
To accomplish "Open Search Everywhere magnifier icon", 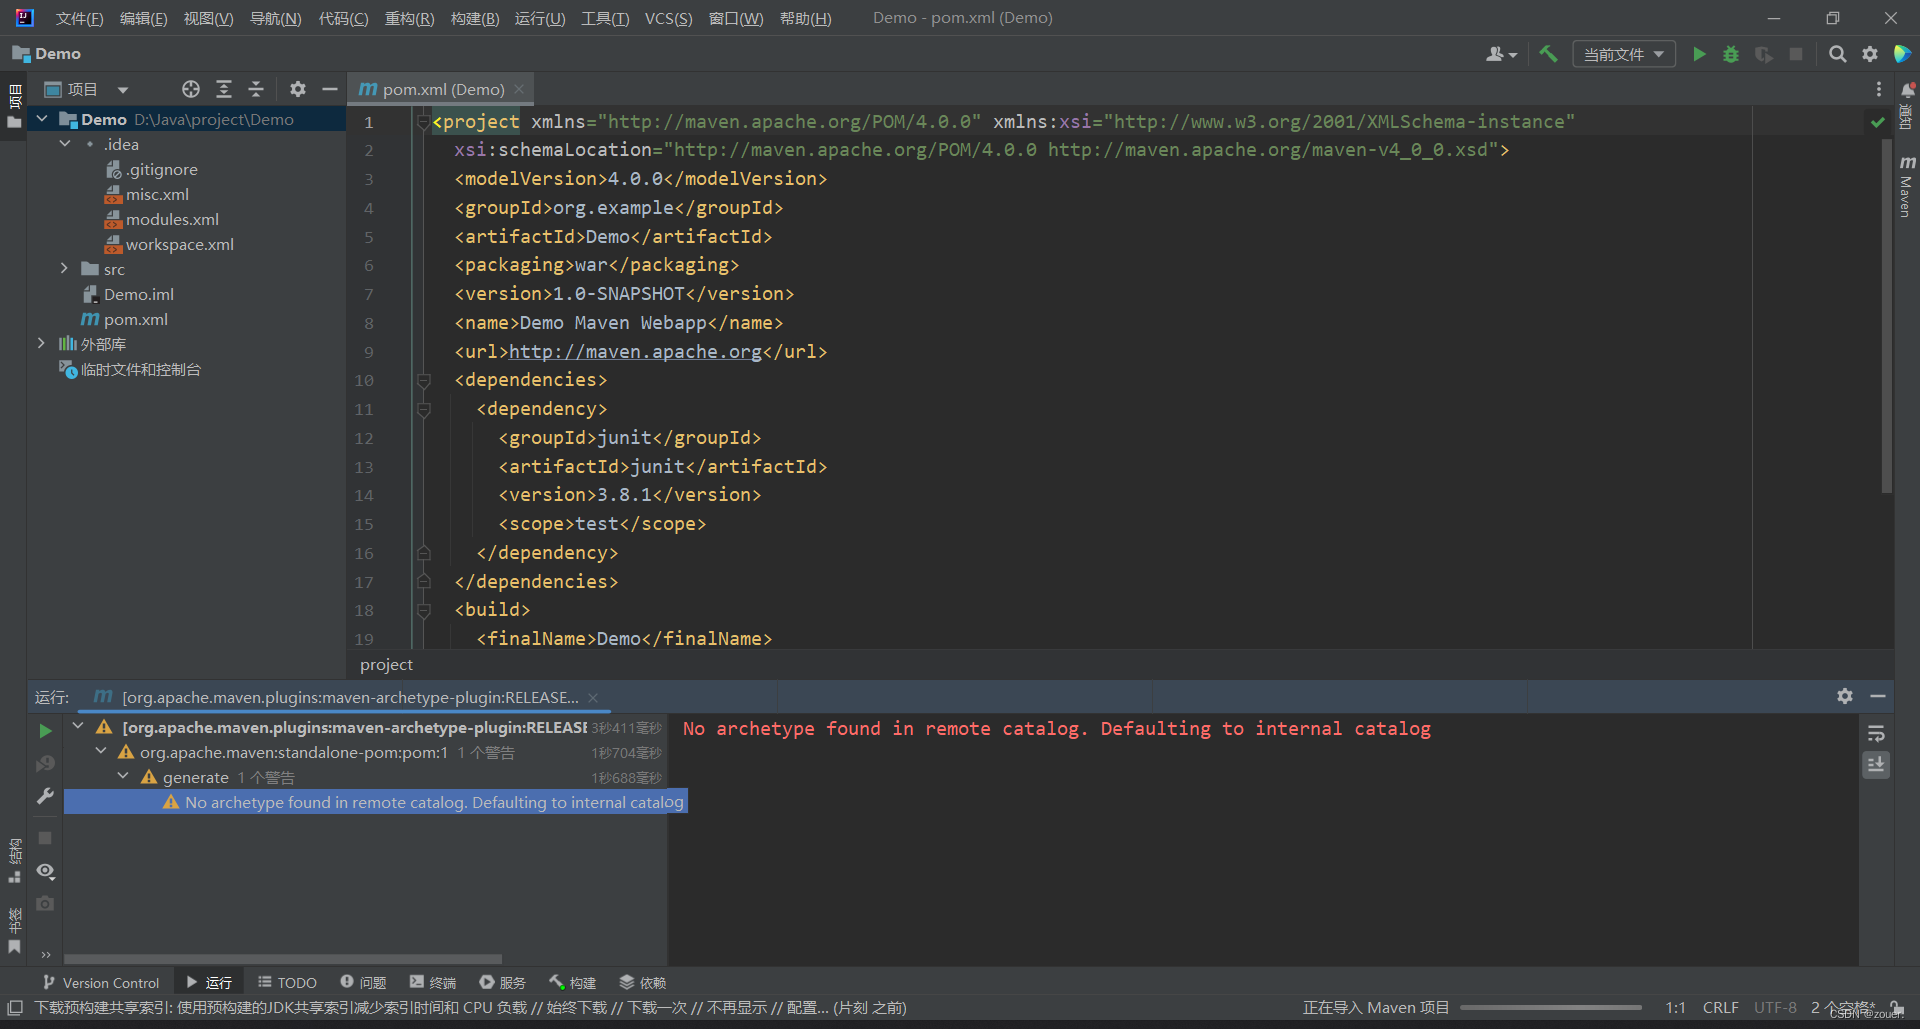I will [x=1837, y=54].
